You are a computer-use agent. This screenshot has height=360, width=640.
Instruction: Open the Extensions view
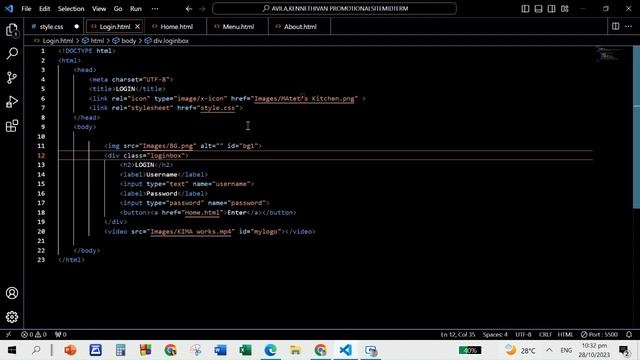(x=12, y=126)
